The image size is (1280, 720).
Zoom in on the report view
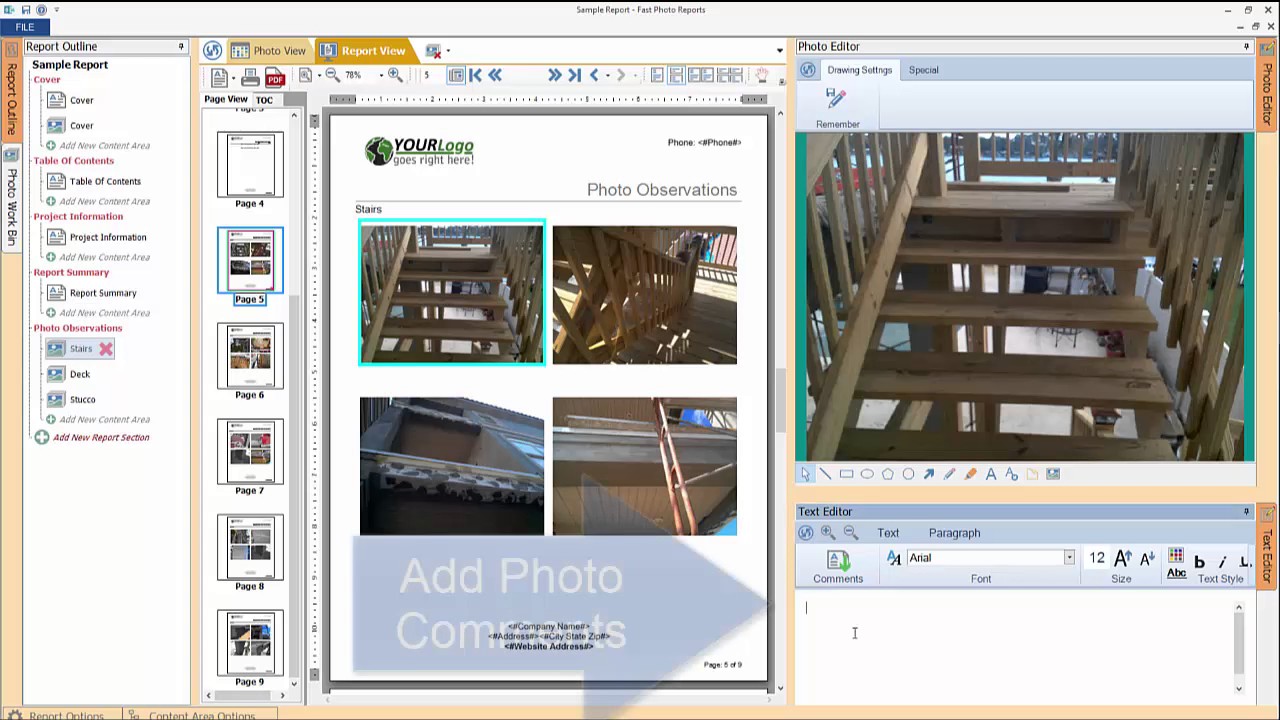point(395,75)
